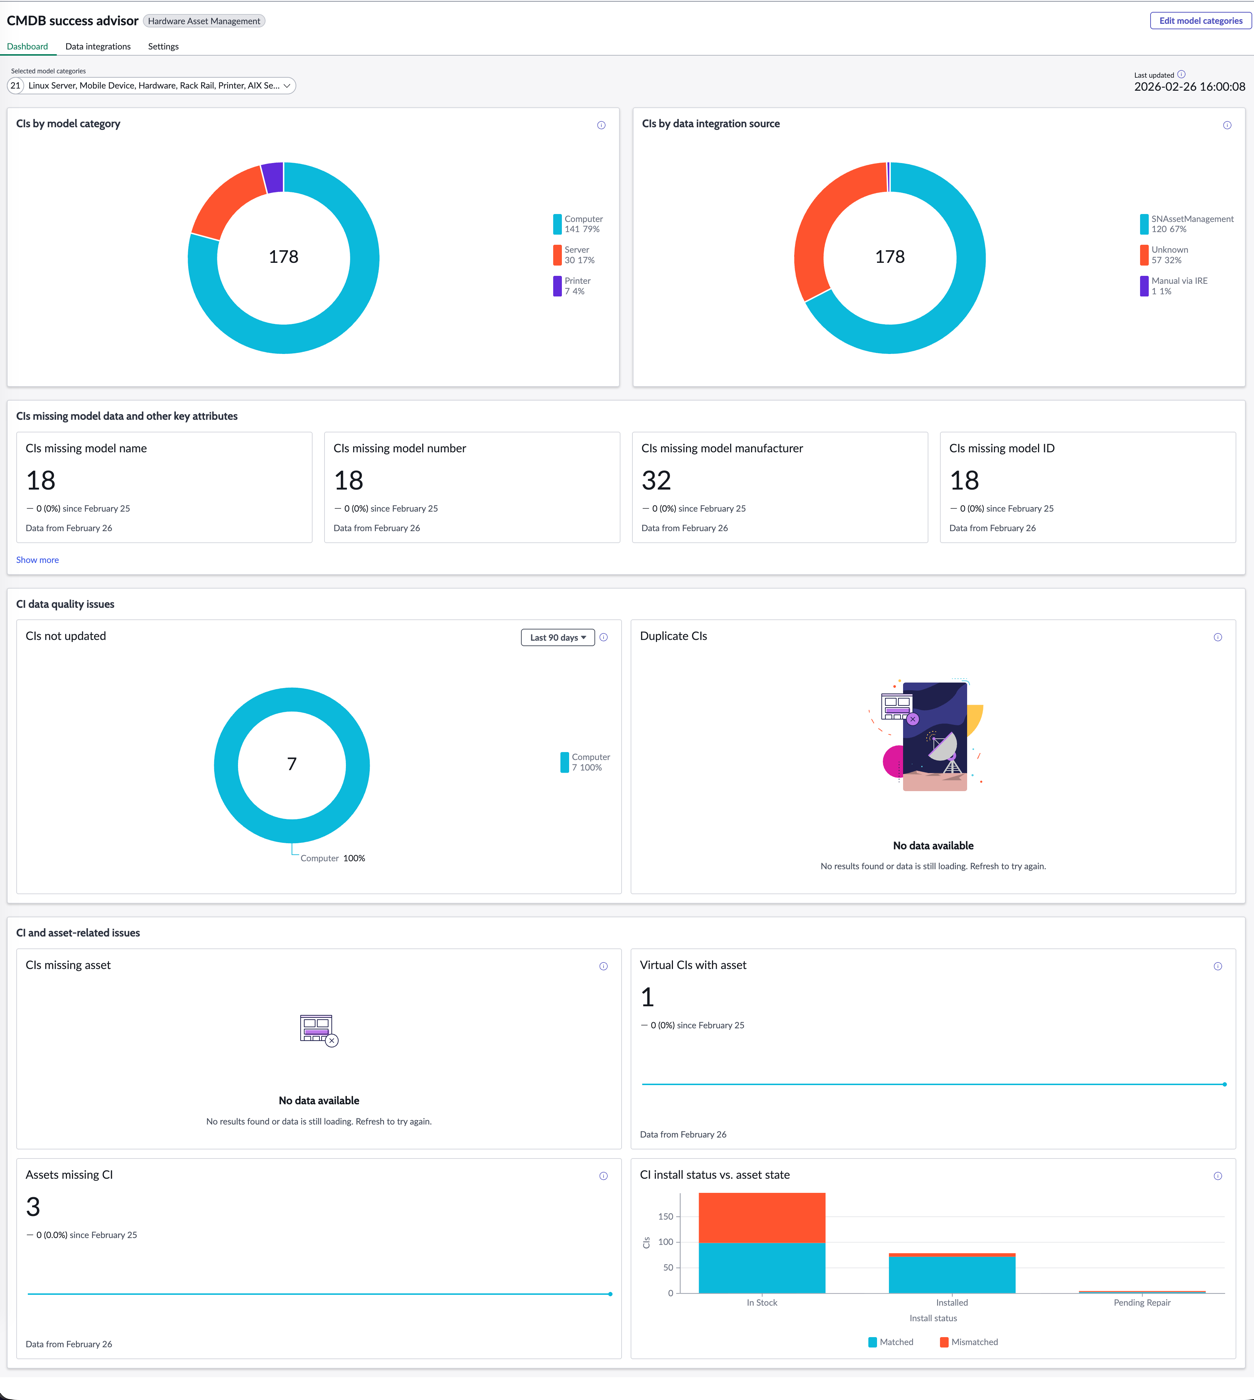
Task: Open info icon beside Last 90 days dropdown
Action: point(604,637)
